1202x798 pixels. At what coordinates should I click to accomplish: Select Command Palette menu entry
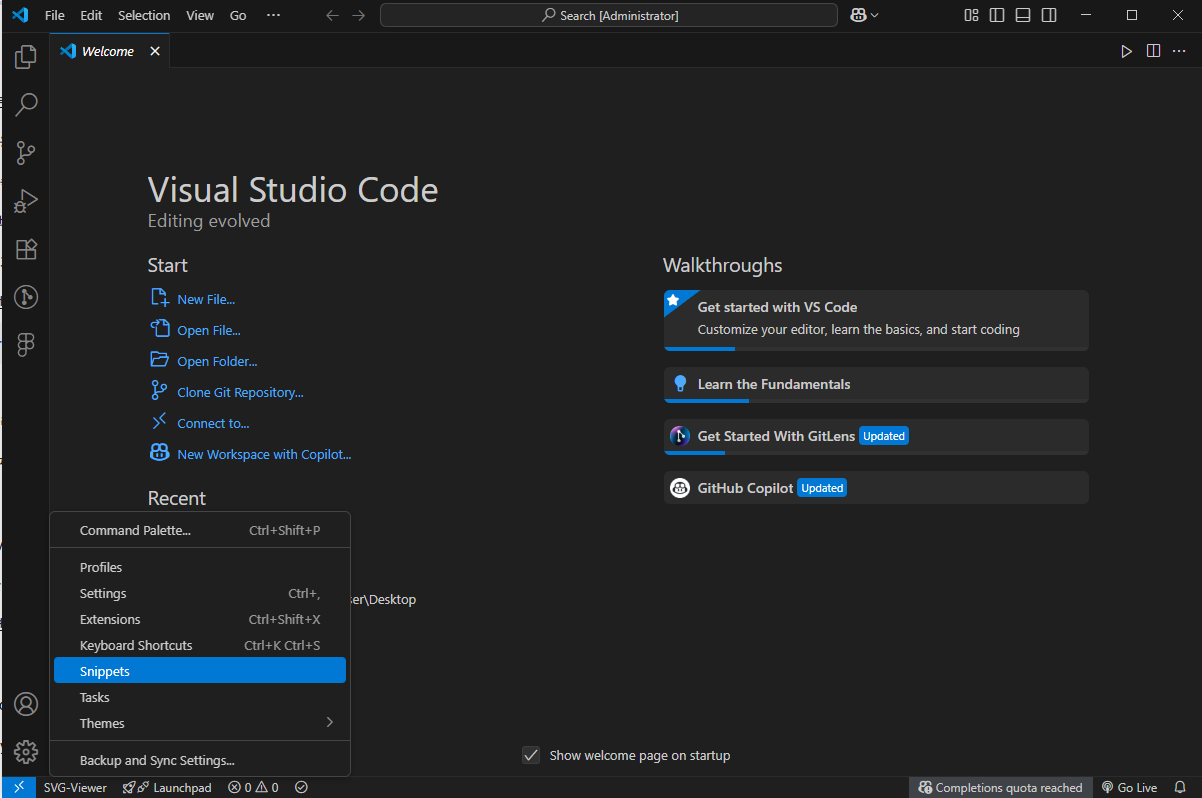200,530
